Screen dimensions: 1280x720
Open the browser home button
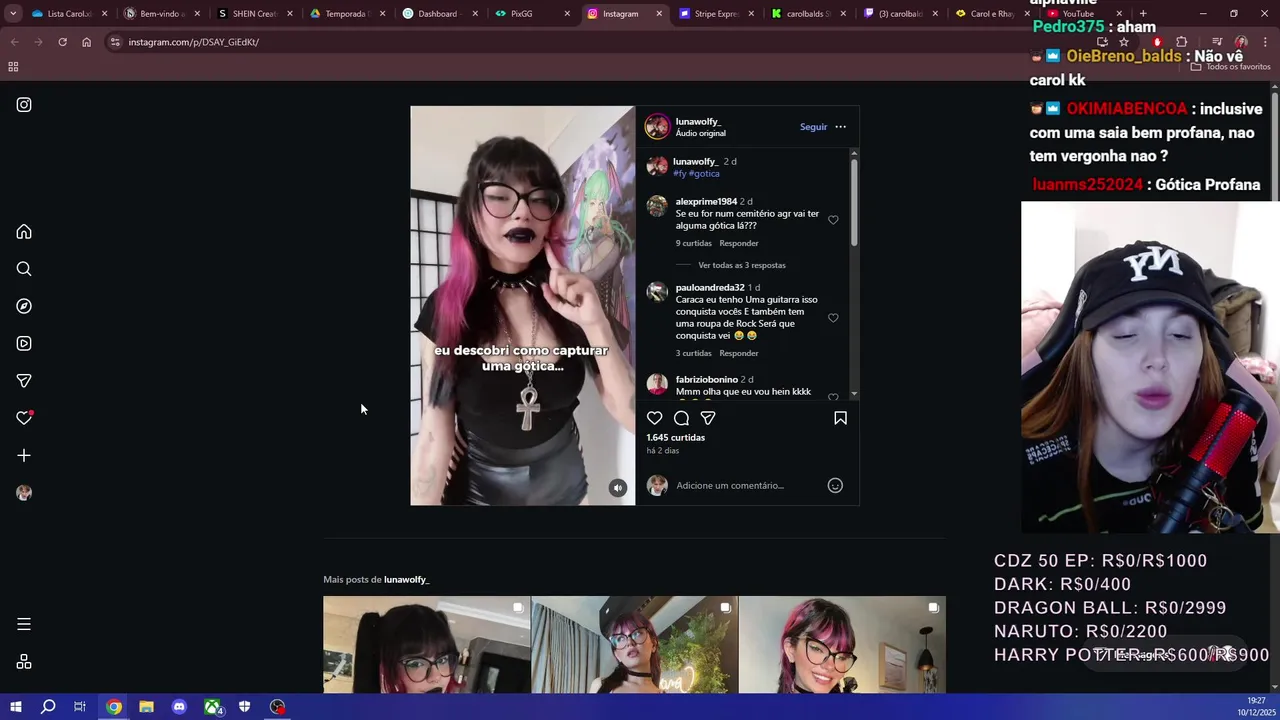pyautogui.click(x=86, y=42)
